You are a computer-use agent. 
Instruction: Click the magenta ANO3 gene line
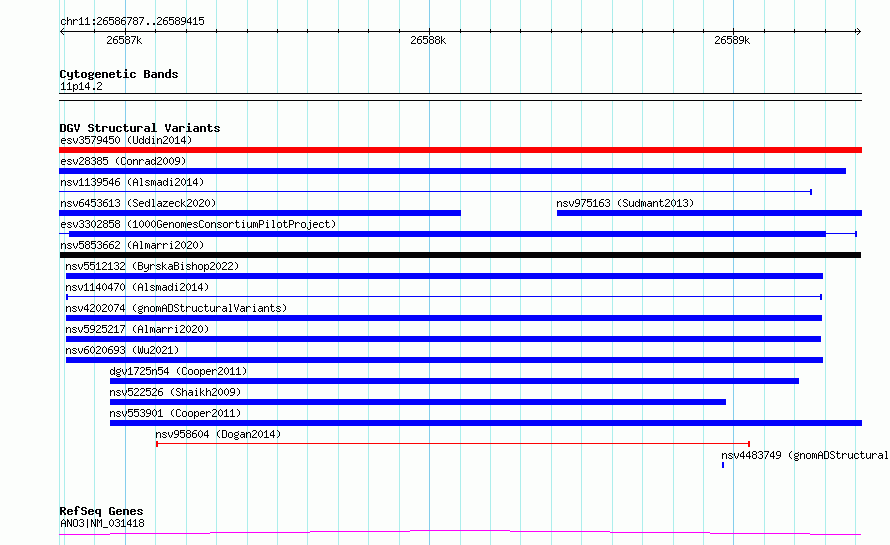[460, 533]
